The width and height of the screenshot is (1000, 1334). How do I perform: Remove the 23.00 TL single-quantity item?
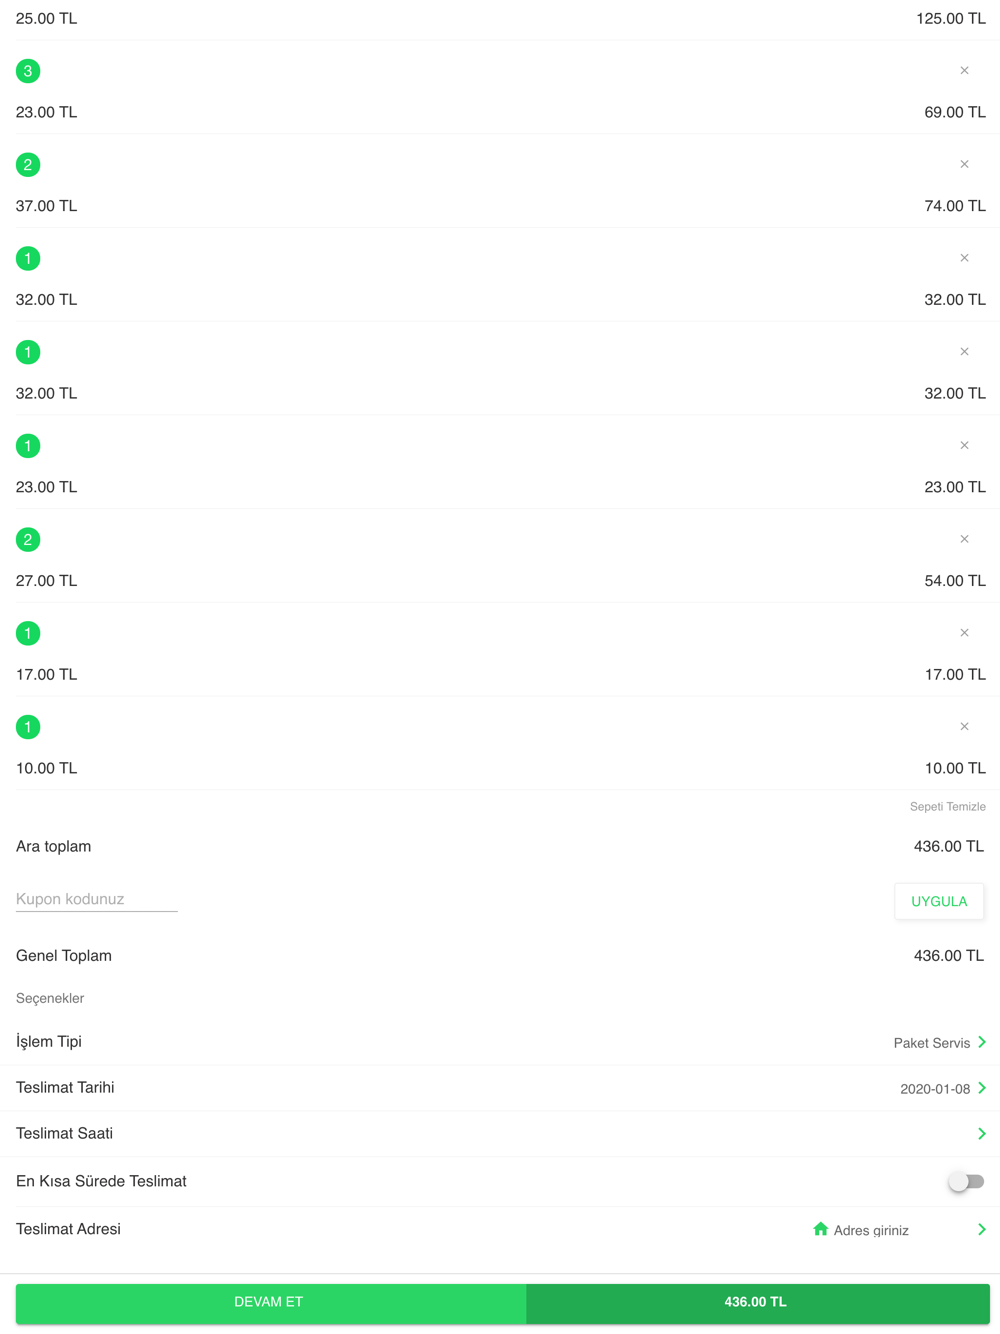coord(964,446)
